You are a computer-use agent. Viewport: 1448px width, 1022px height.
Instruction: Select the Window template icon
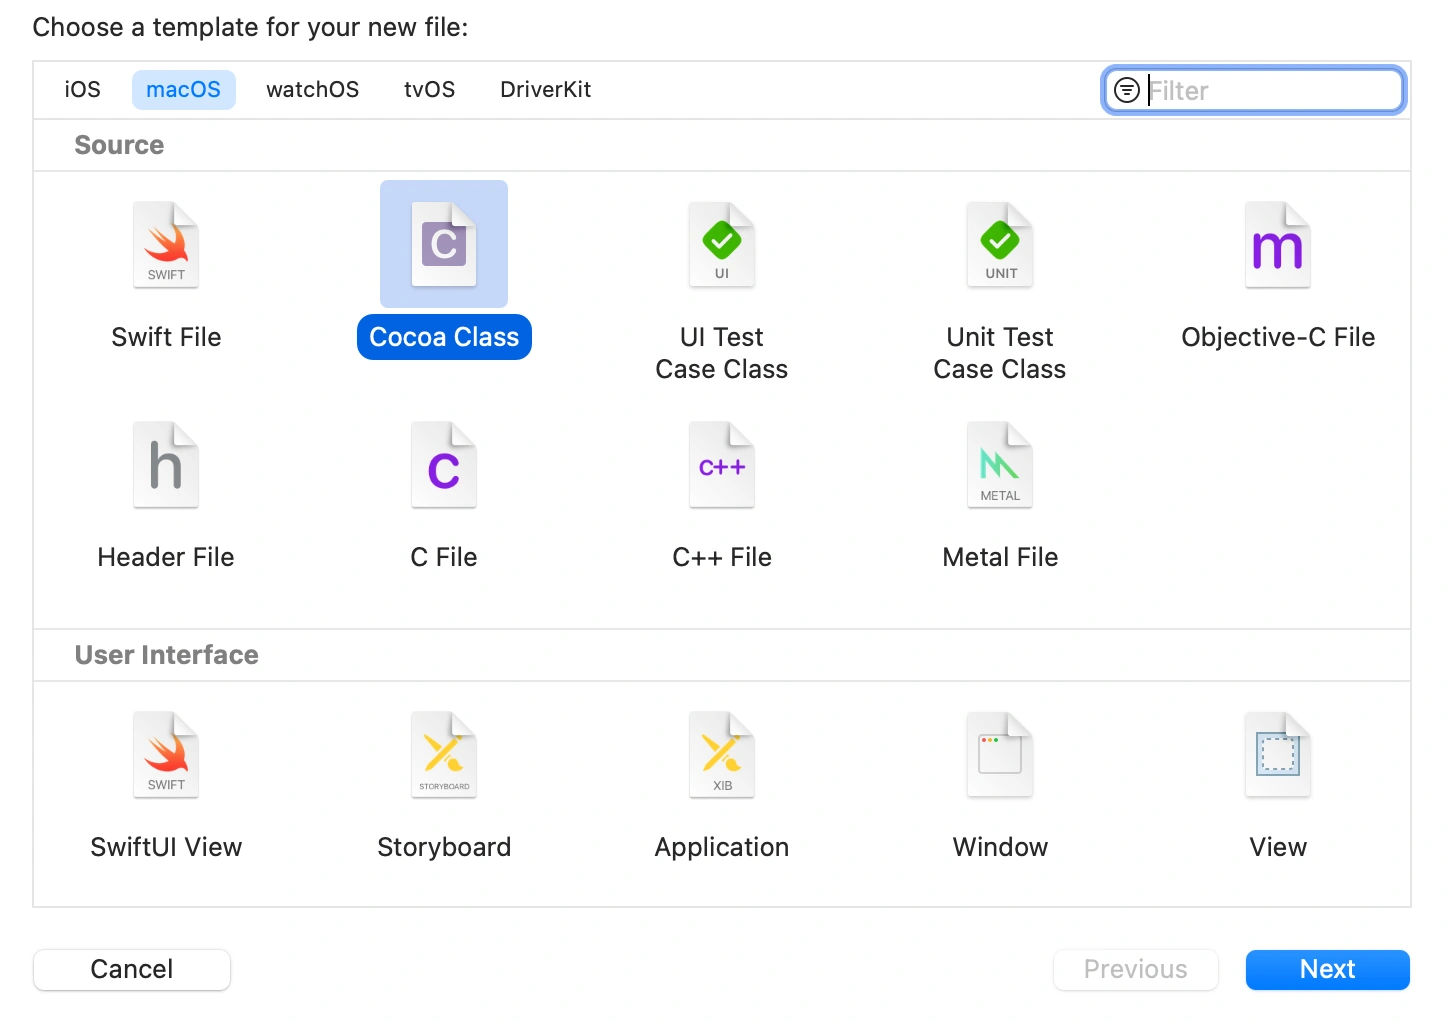(x=1000, y=755)
